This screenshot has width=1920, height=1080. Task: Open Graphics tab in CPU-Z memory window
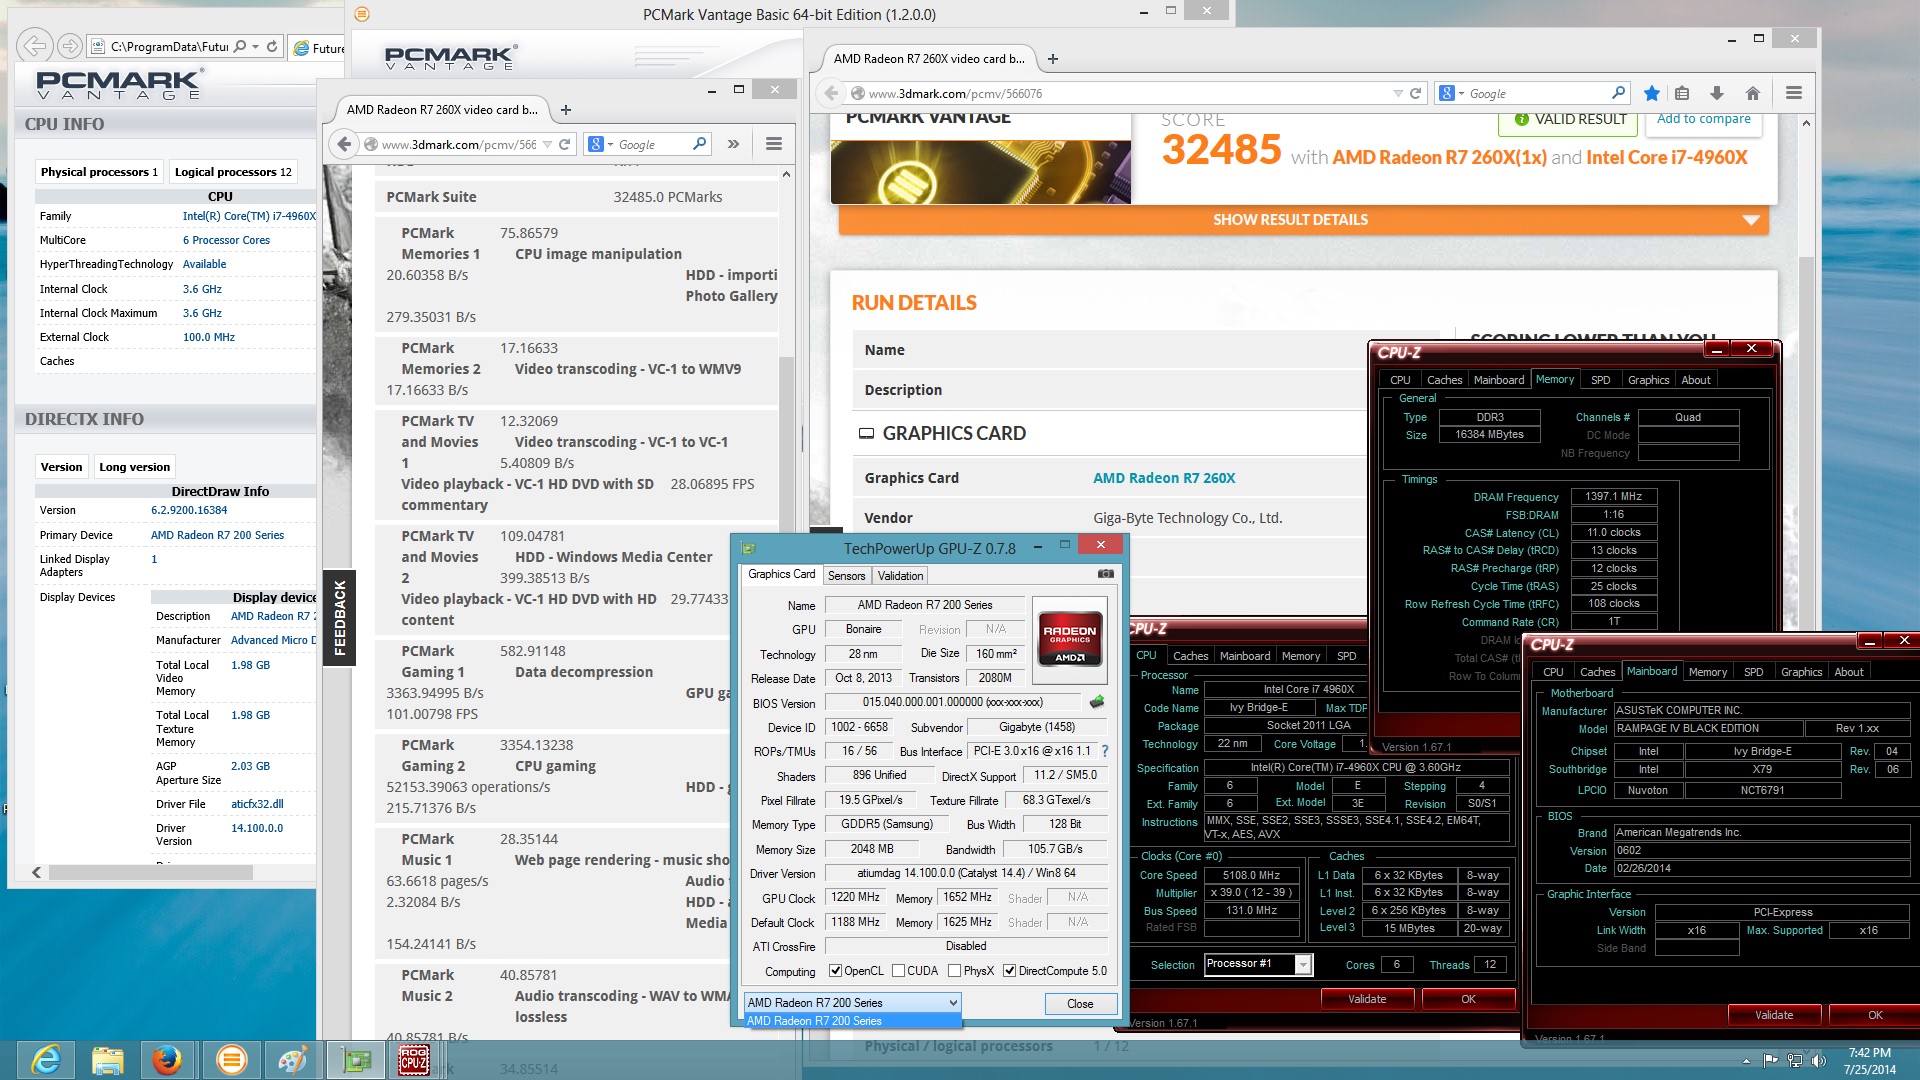[1648, 380]
